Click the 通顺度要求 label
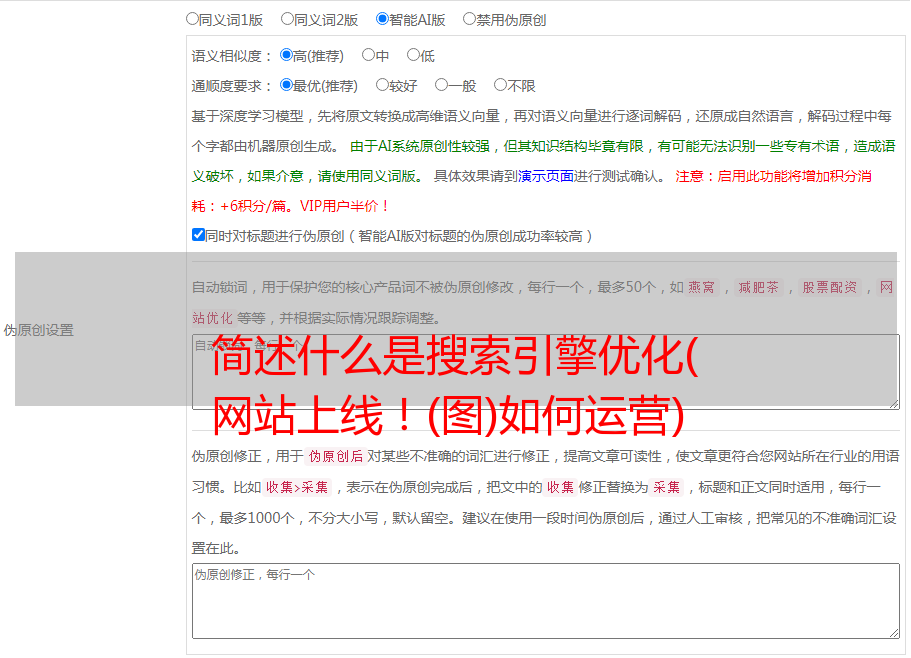This screenshot has height=658, width=911. click(232, 86)
